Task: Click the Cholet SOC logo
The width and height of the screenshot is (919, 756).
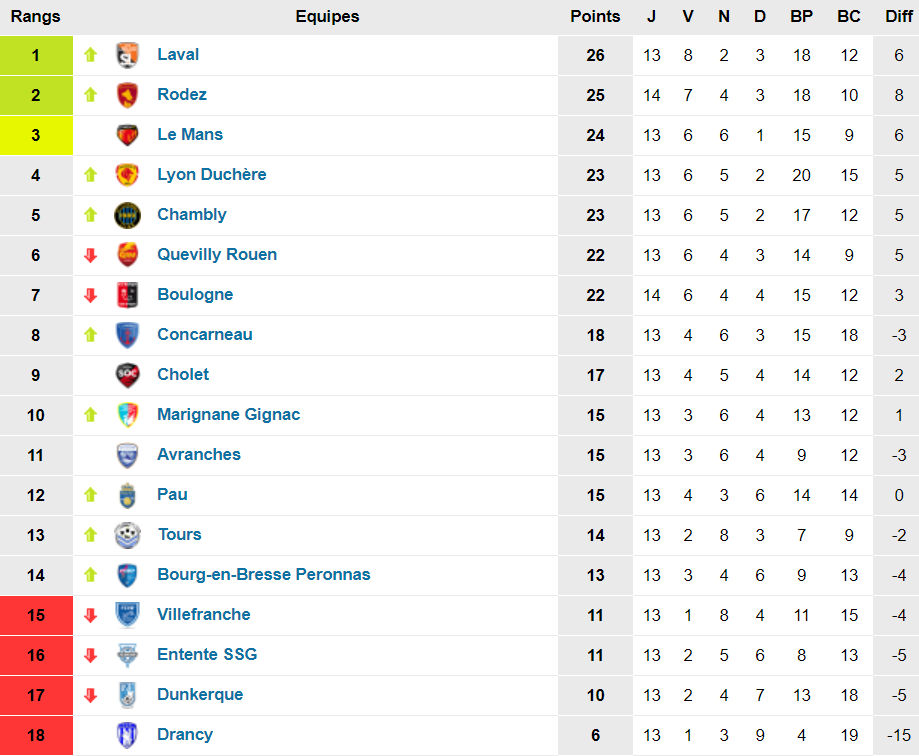Action: 127,375
